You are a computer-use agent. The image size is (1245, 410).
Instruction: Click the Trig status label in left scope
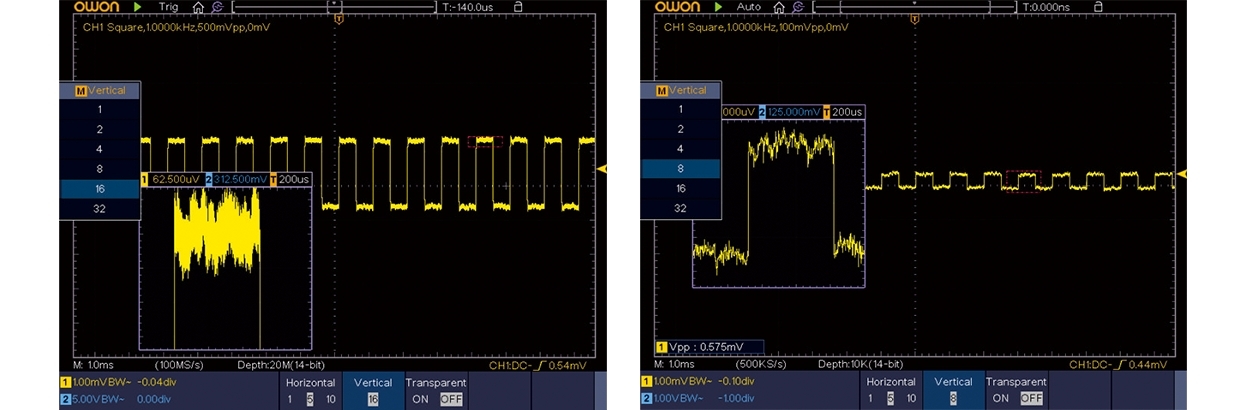[x=168, y=7]
